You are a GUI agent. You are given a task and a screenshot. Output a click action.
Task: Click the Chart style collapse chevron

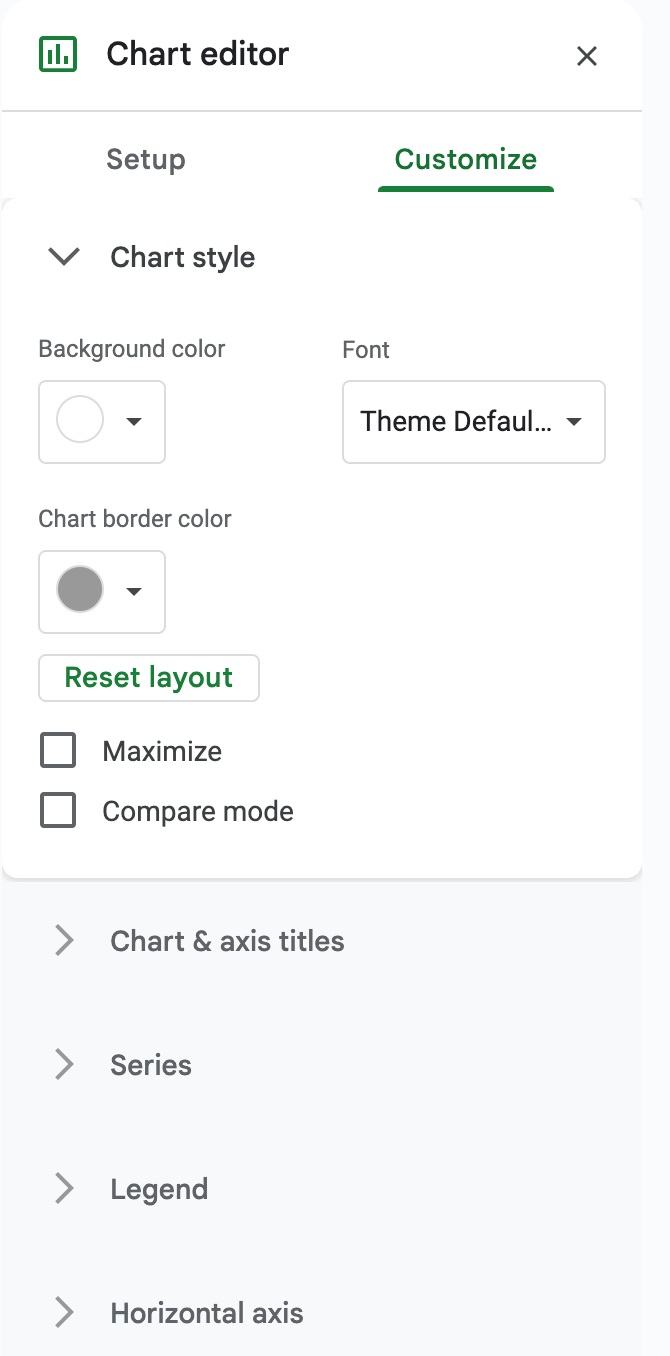[62, 257]
